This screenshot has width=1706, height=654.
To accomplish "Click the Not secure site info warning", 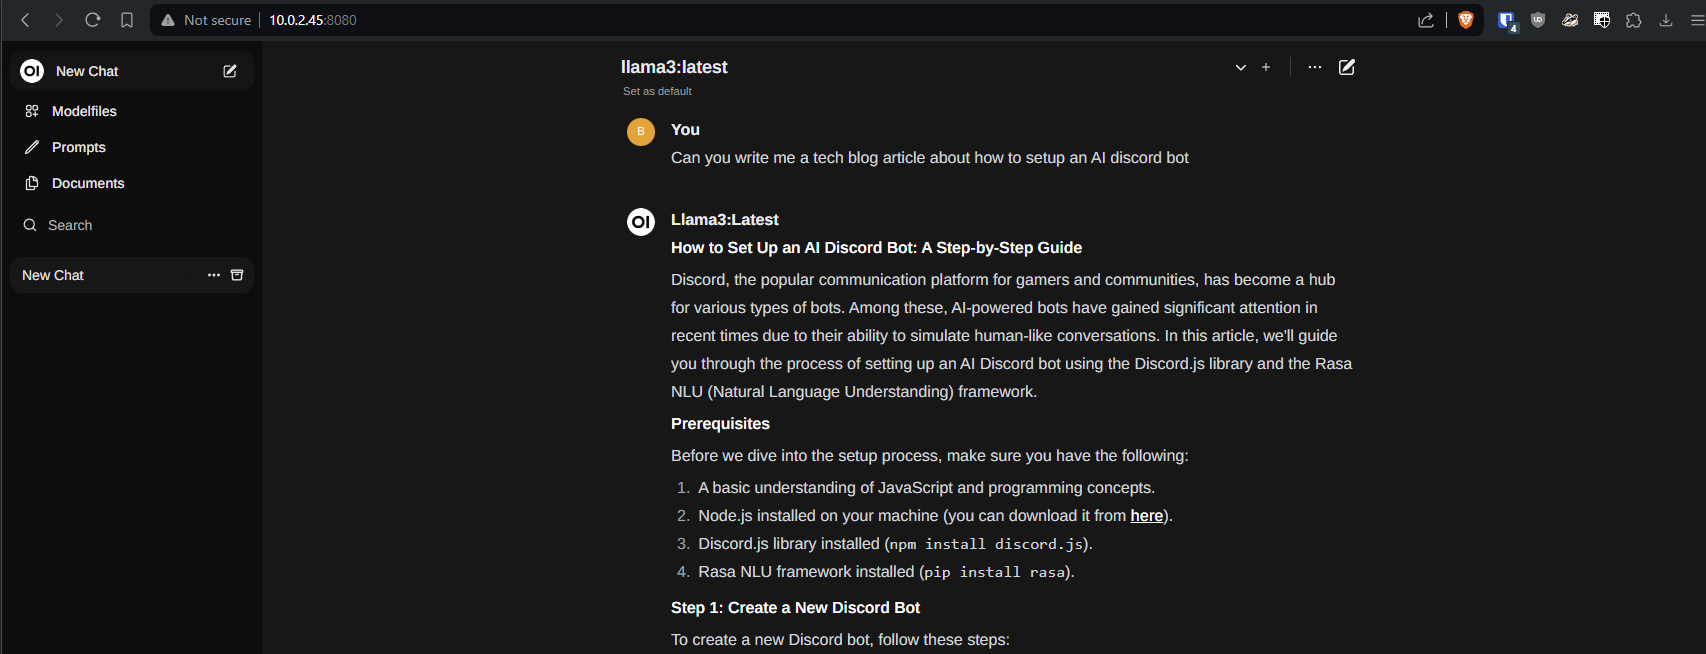I will point(206,20).
